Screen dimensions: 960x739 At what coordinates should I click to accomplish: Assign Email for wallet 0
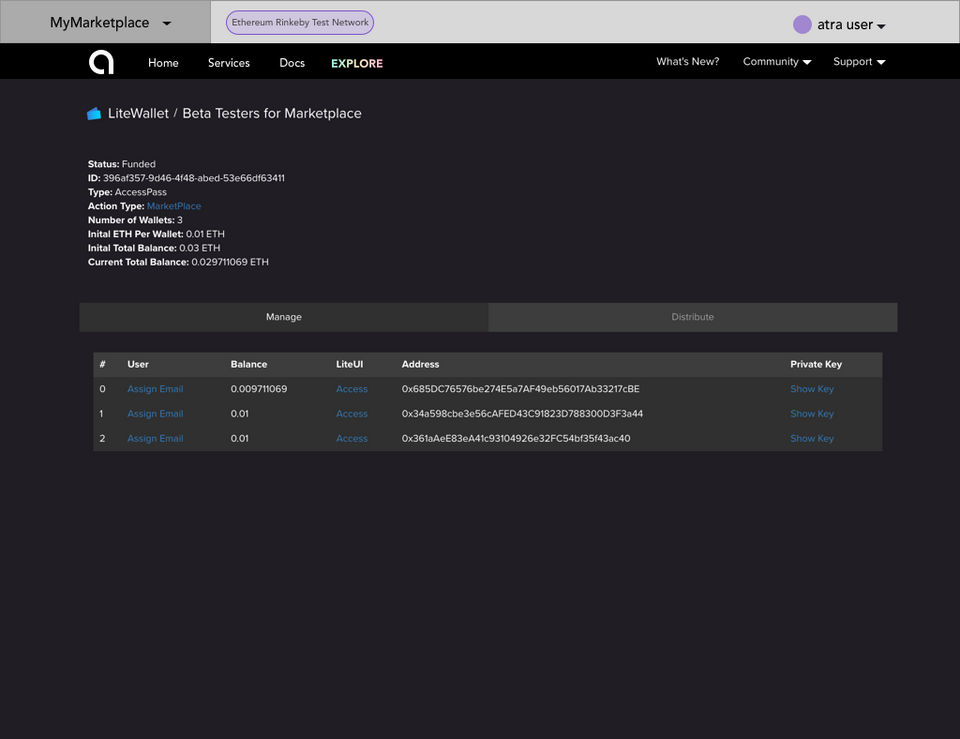click(156, 389)
